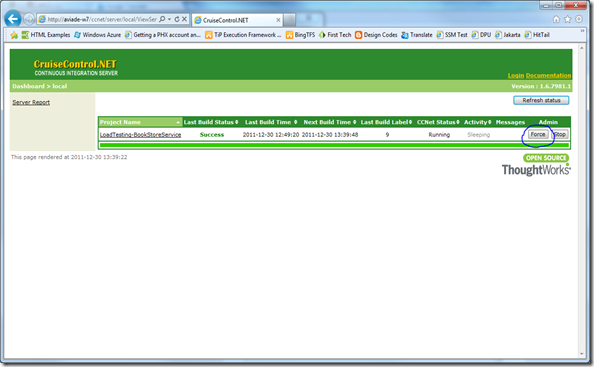Click next build time 2011-12-30 13:39:48
594x367 pixels.
coord(330,135)
